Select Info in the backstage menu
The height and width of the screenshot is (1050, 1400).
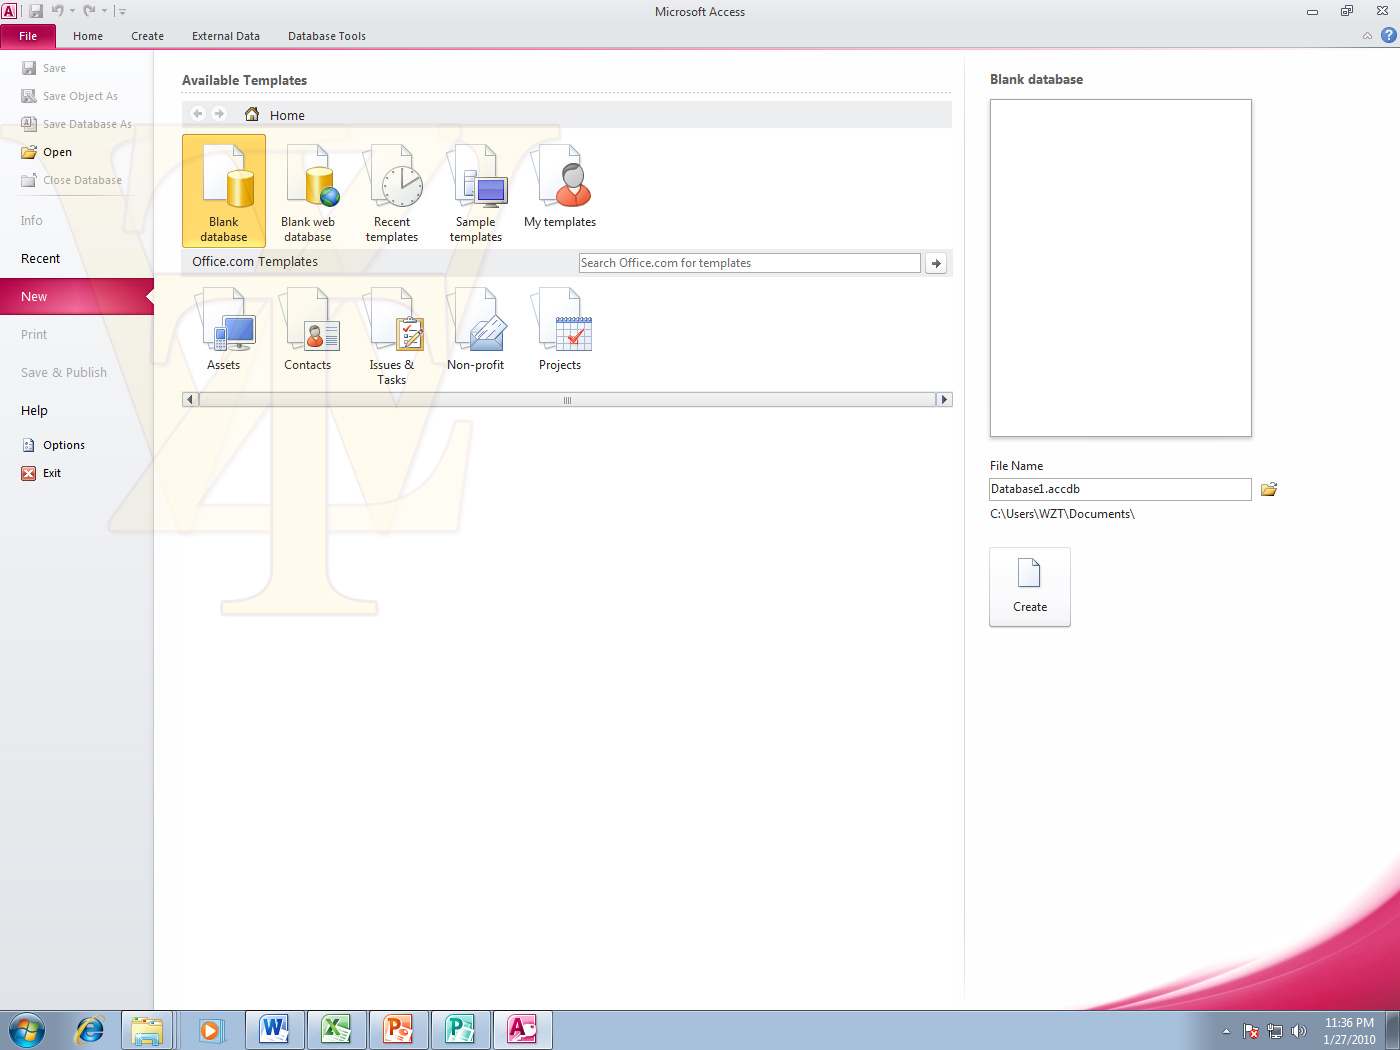click(x=77, y=220)
